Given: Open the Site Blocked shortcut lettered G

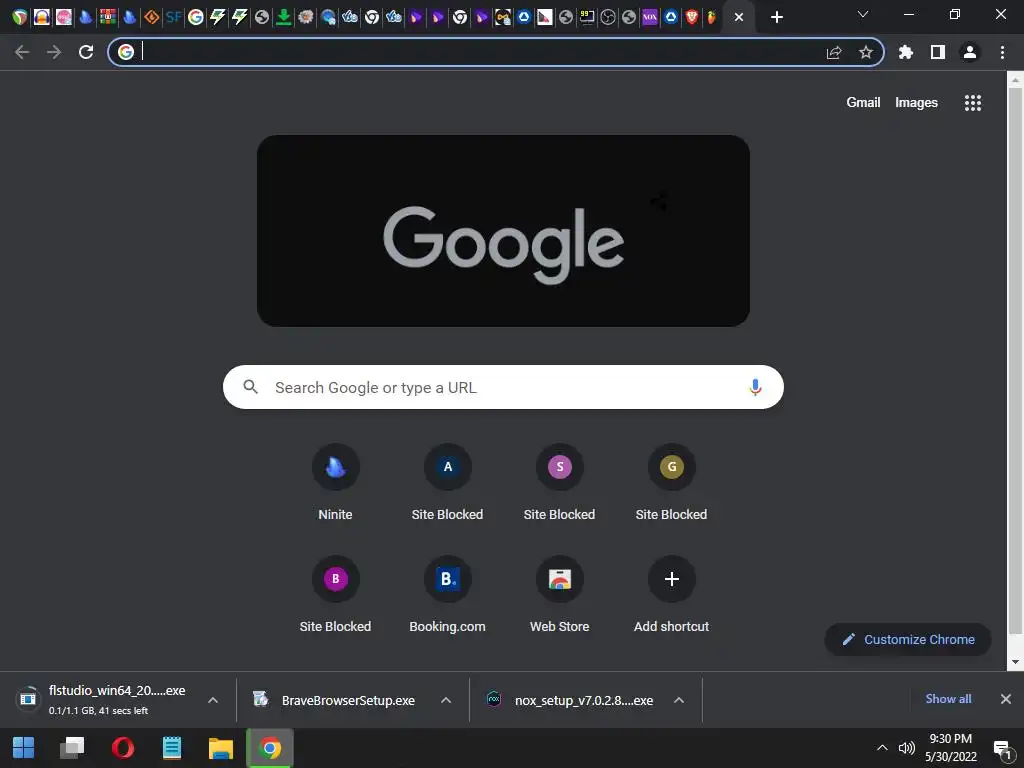Looking at the screenshot, I should [x=671, y=482].
